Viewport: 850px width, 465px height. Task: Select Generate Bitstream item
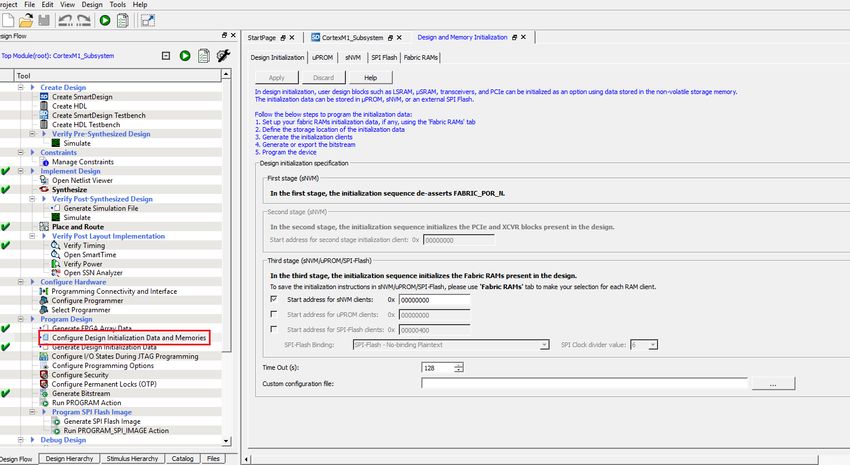point(81,393)
